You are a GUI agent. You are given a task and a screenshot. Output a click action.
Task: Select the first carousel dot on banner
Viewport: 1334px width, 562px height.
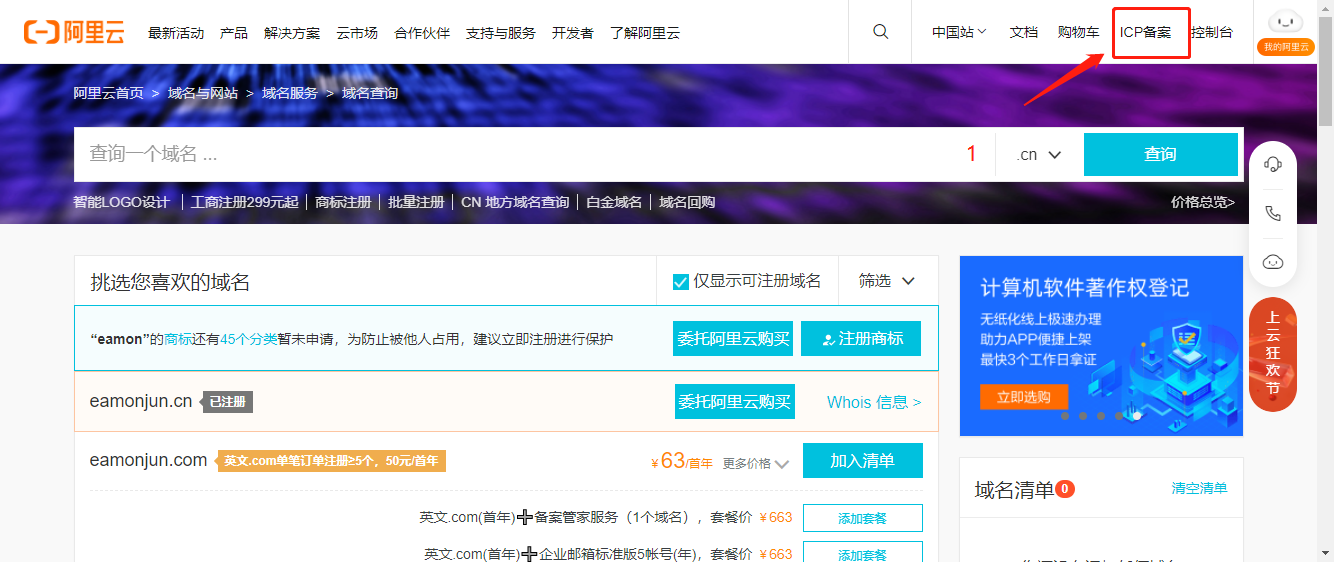tap(1065, 416)
